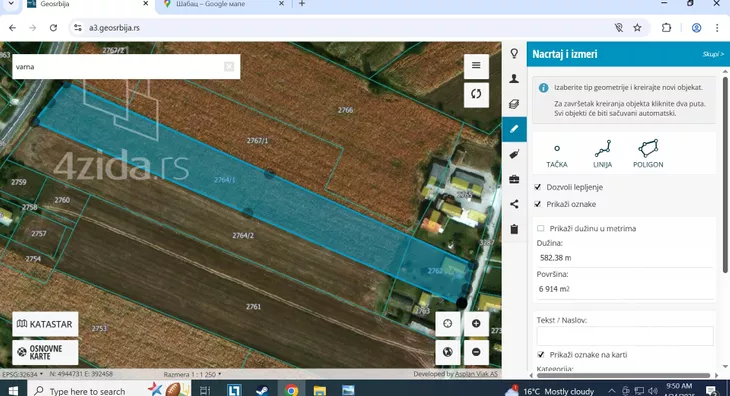Open the tag sidebar icon
The width and height of the screenshot is (730, 396).
(514, 154)
